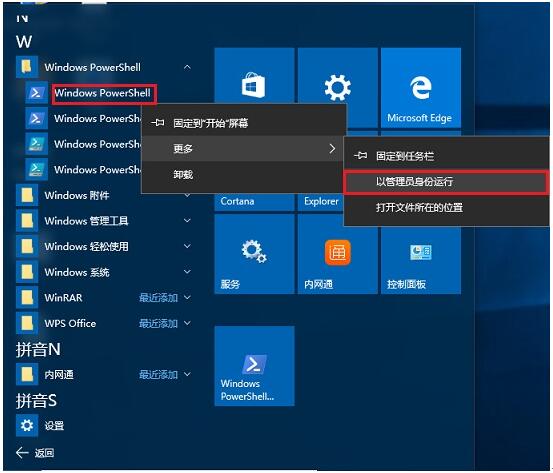The height and width of the screenshot is (473, 553).
Task: Click the Windows 附件 label
Action: [77, 195]
